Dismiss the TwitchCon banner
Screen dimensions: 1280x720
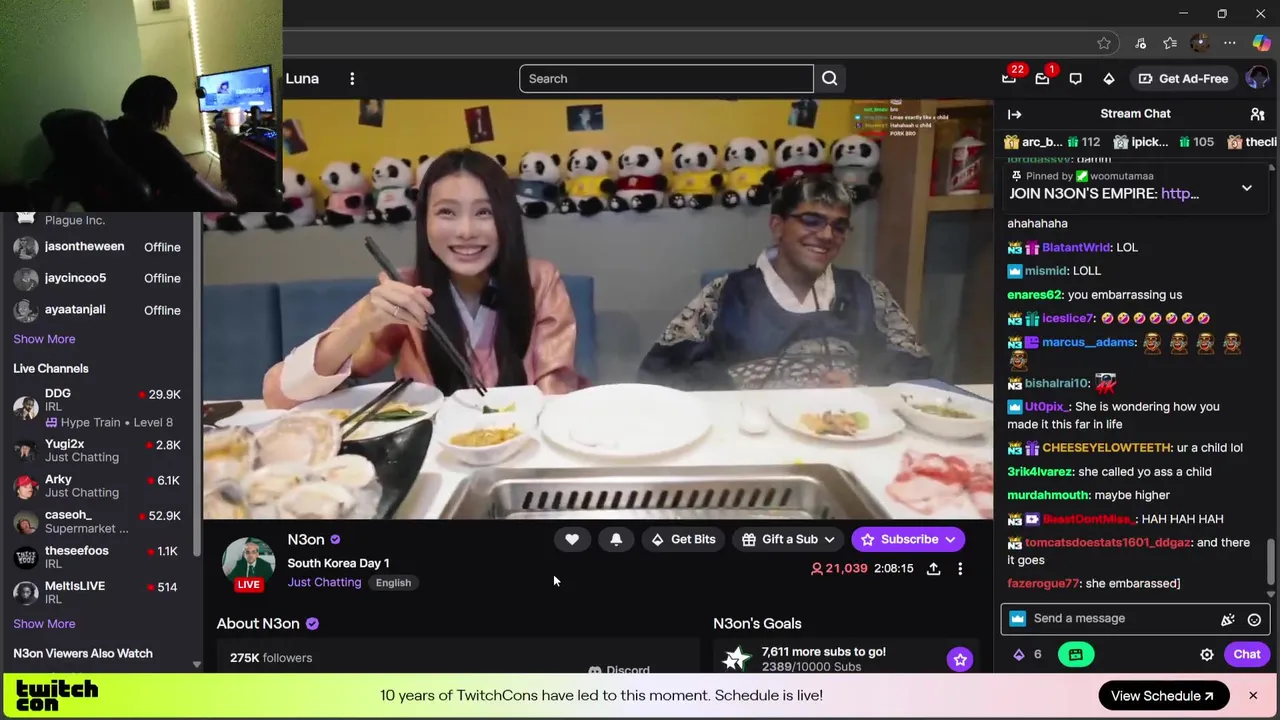click(1253, 696)
